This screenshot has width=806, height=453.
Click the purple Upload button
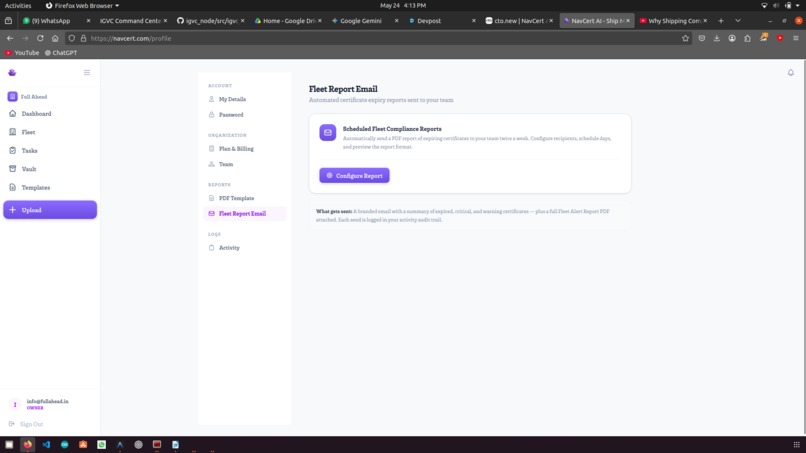50,210
